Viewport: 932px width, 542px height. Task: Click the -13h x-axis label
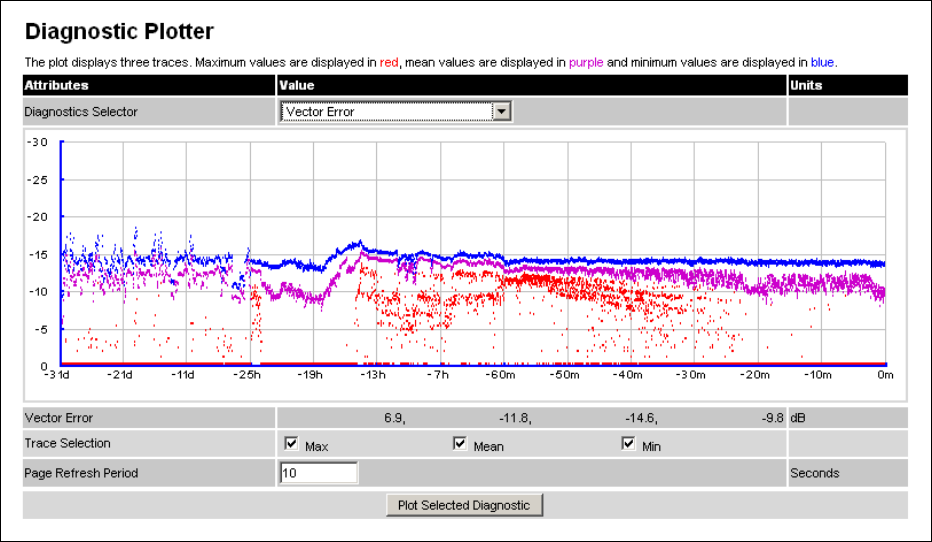tap(373, 375)
